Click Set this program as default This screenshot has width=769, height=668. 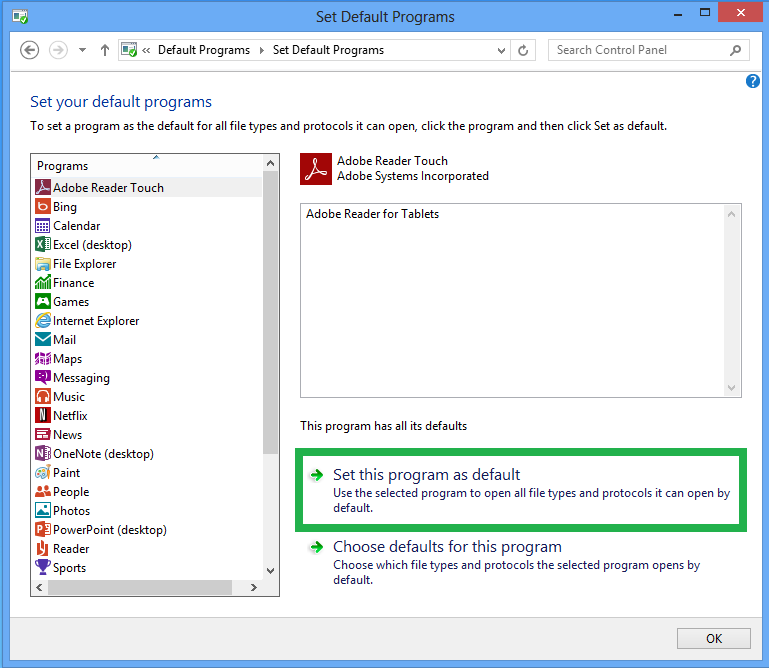[521, 490]
